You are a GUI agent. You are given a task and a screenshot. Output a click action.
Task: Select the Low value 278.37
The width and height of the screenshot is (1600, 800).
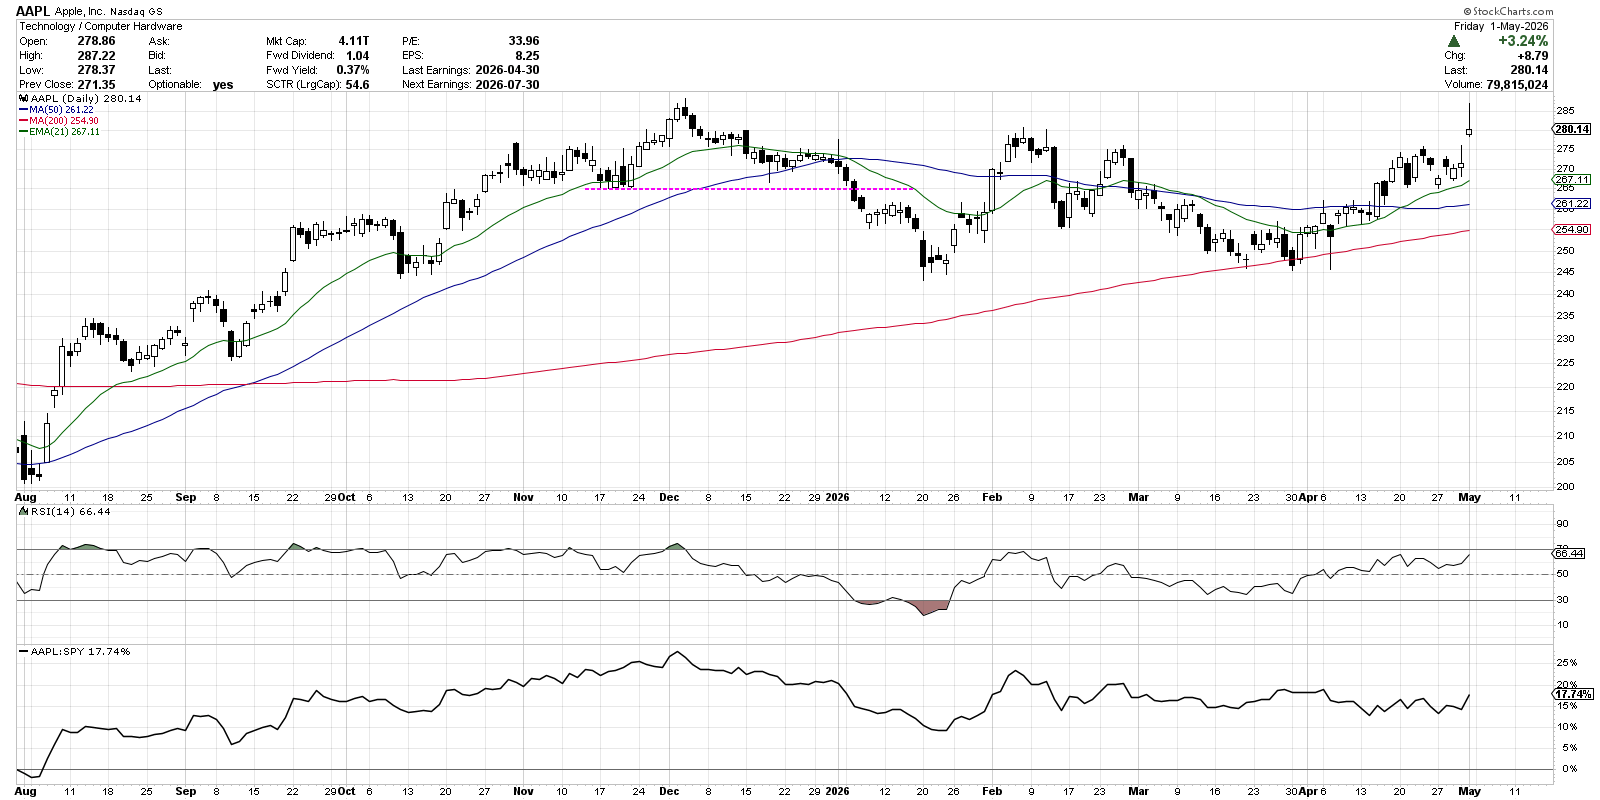tap(96, 70)
